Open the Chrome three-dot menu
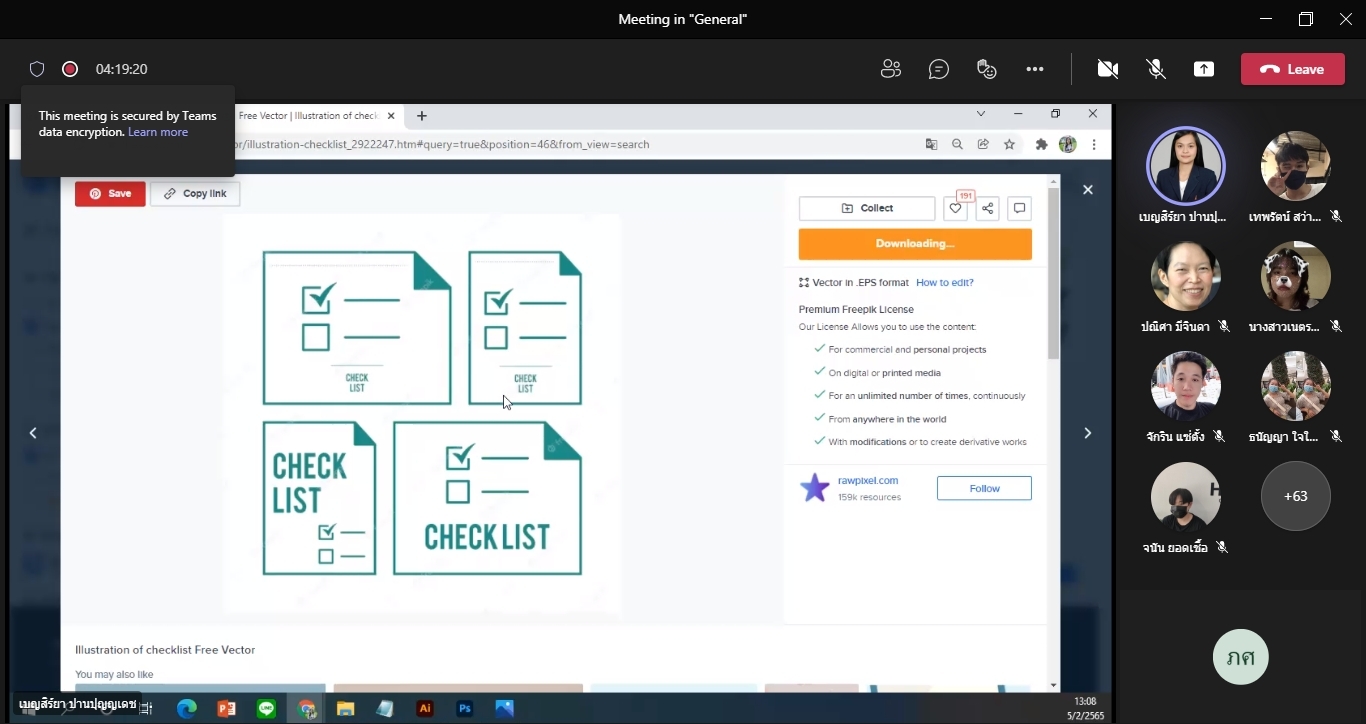 [1095, 144]
